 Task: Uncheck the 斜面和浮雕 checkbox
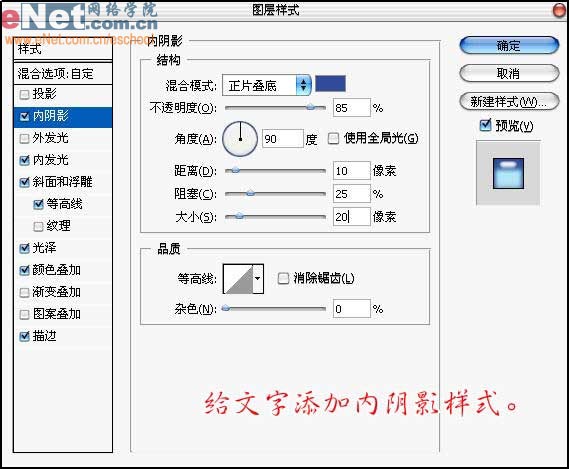pyautogui.click(x=24, y=182)
